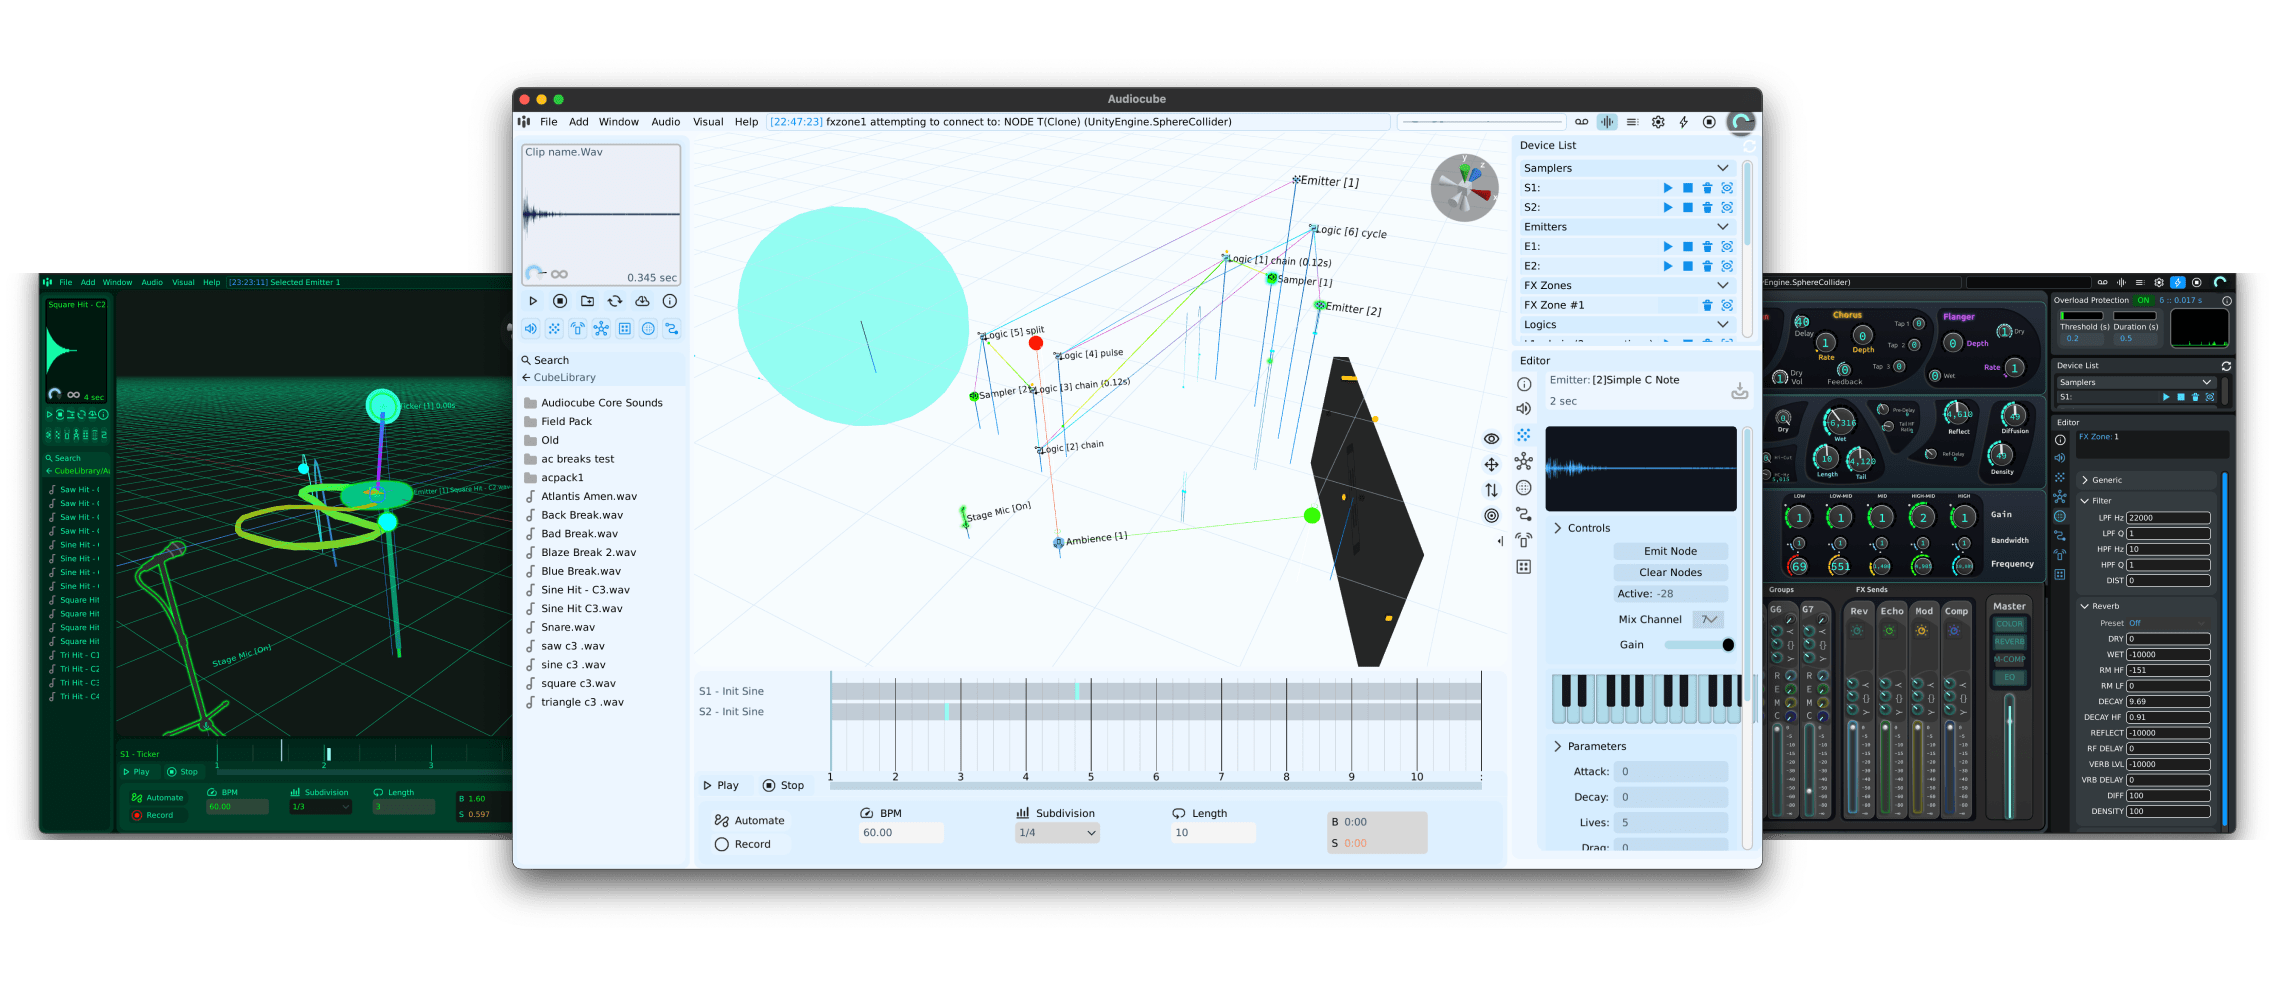Collapse the Samplers section in the Device List

[x=1722, y=167]
